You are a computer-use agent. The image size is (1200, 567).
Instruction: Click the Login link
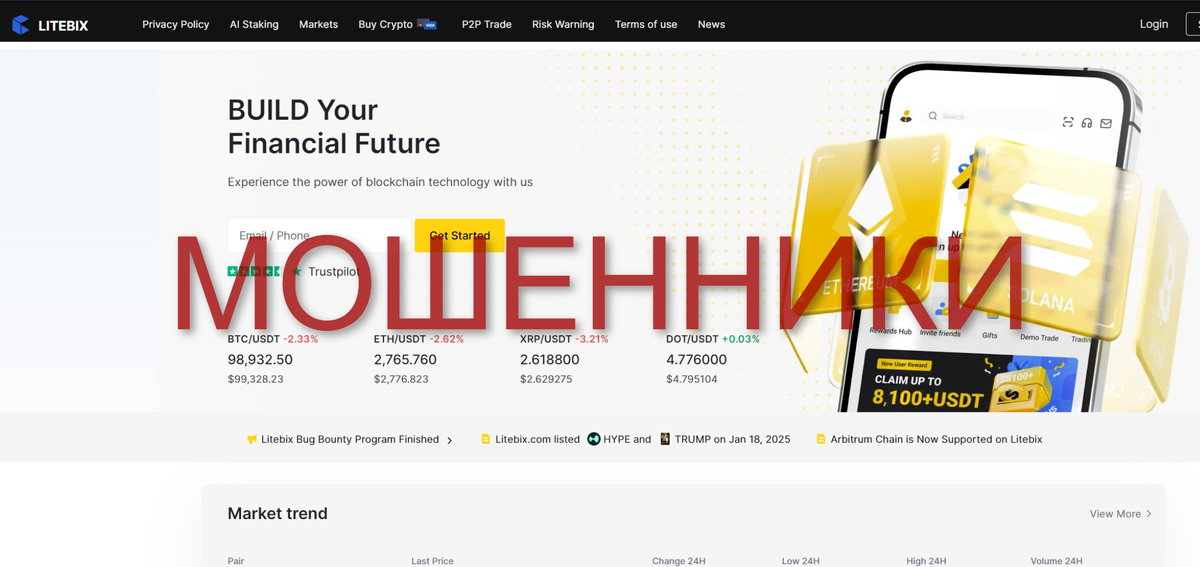1154,24
